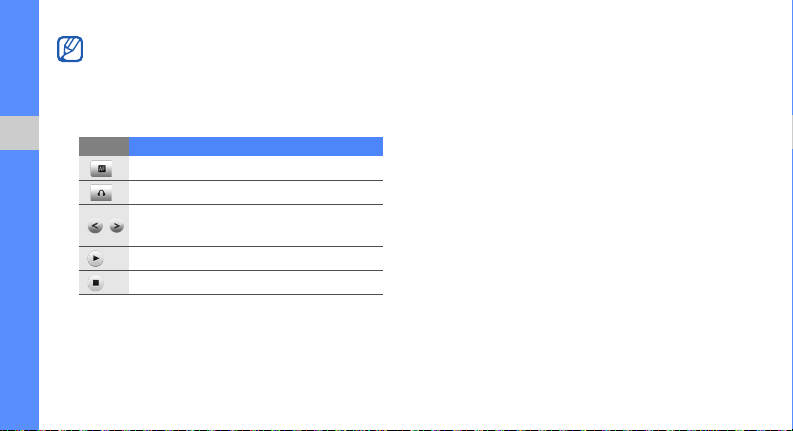Click the empty cell beside stop button

click(256, 283)
